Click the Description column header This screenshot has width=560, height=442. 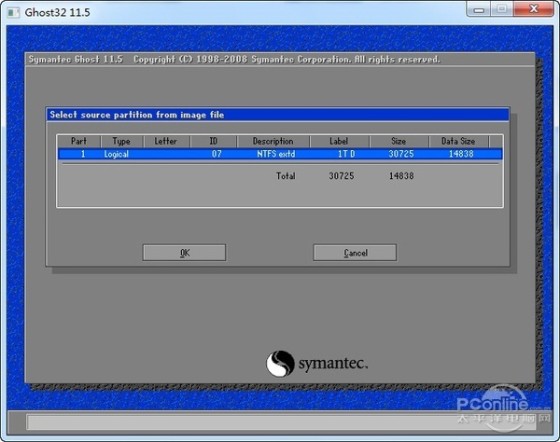pos(273,141)
